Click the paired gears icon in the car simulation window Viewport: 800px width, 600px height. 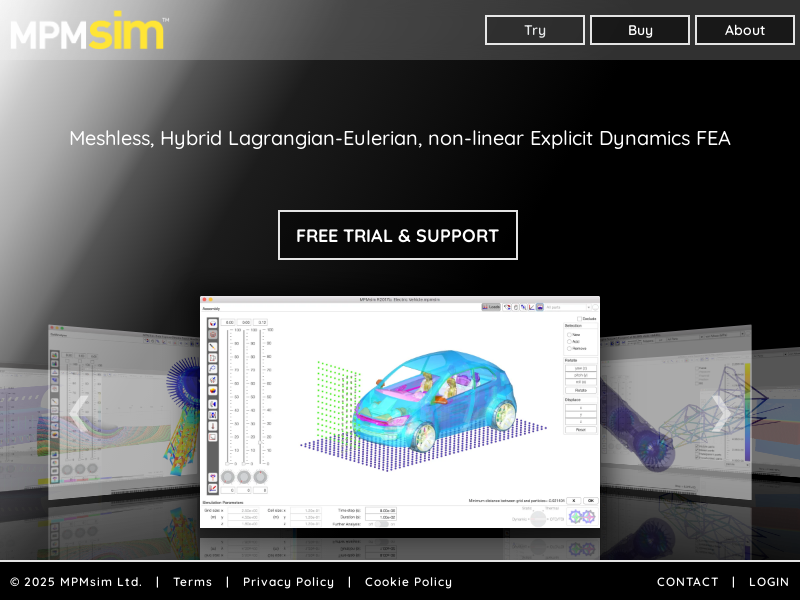(581, 517)
